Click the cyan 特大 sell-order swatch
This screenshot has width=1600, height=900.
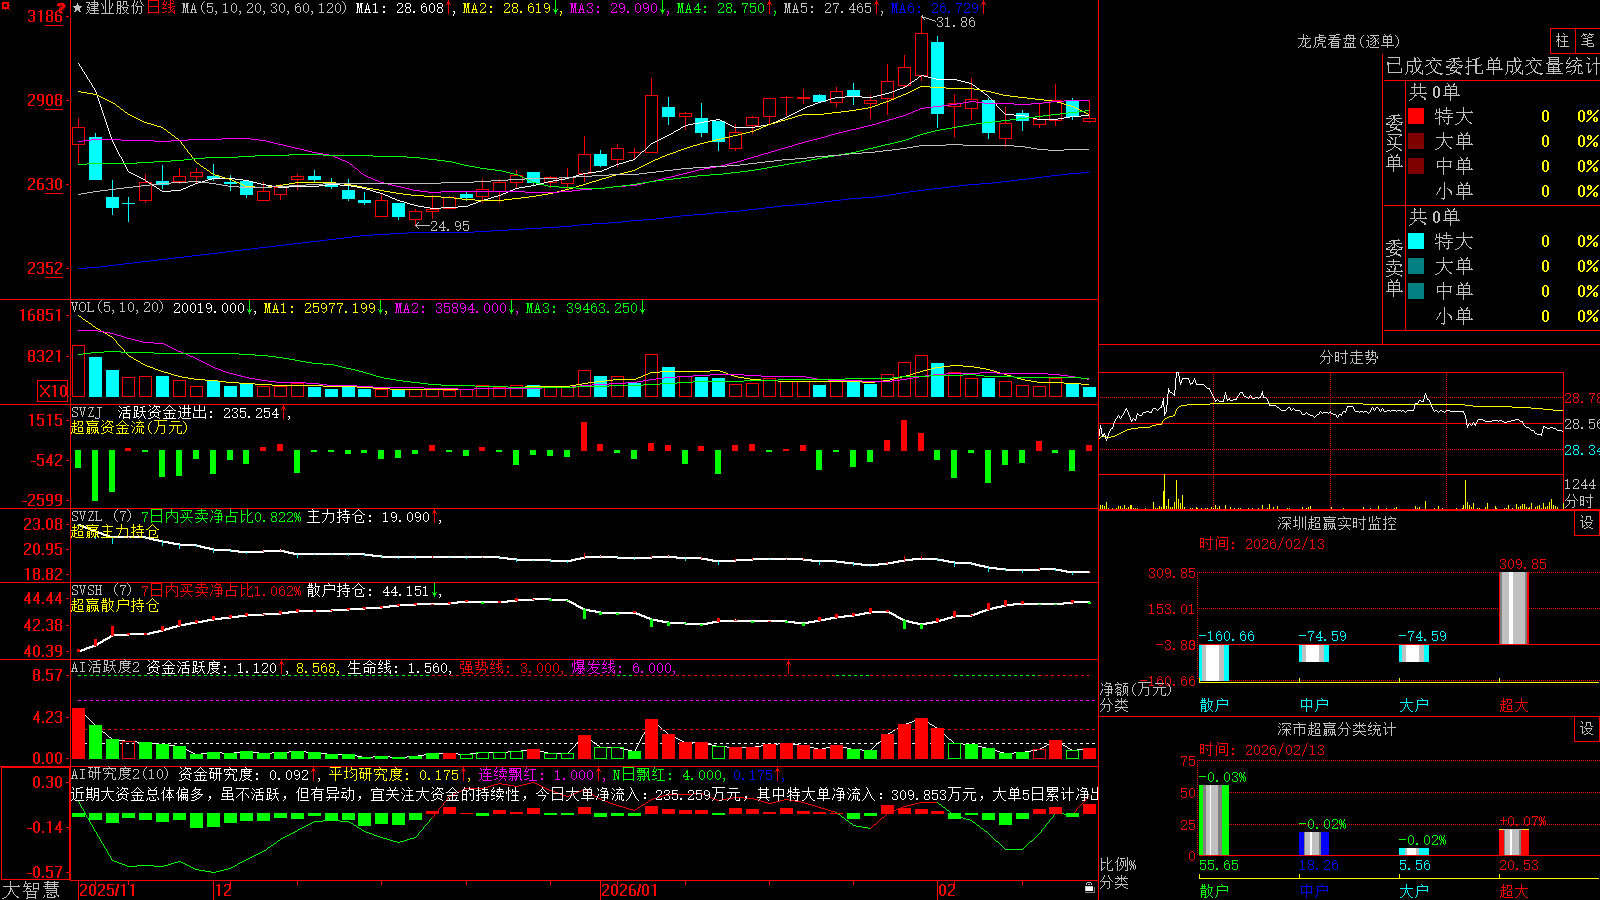pos(1416,241)
